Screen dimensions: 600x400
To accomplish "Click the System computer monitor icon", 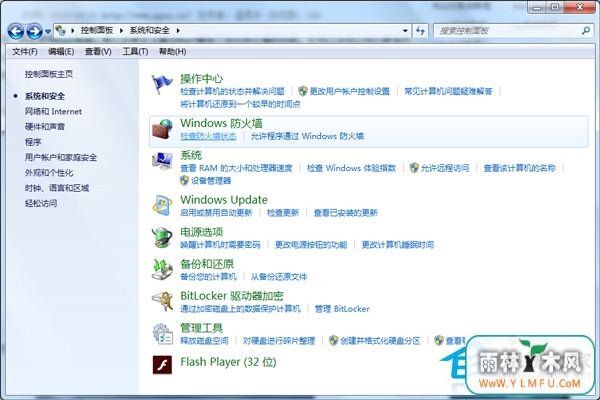I will (162, 161).
